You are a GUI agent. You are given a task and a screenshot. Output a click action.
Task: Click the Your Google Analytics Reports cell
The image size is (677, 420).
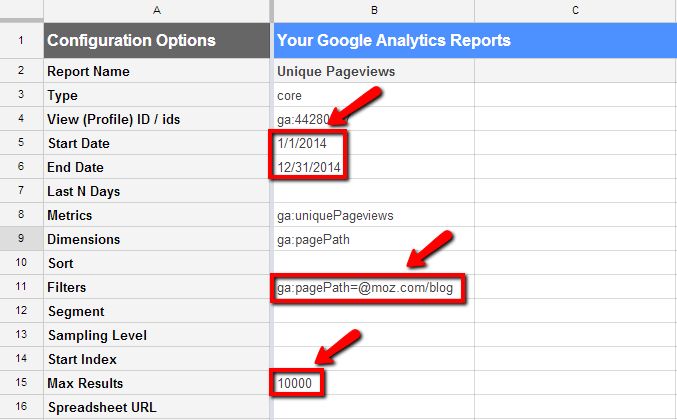tap(393, 41)
